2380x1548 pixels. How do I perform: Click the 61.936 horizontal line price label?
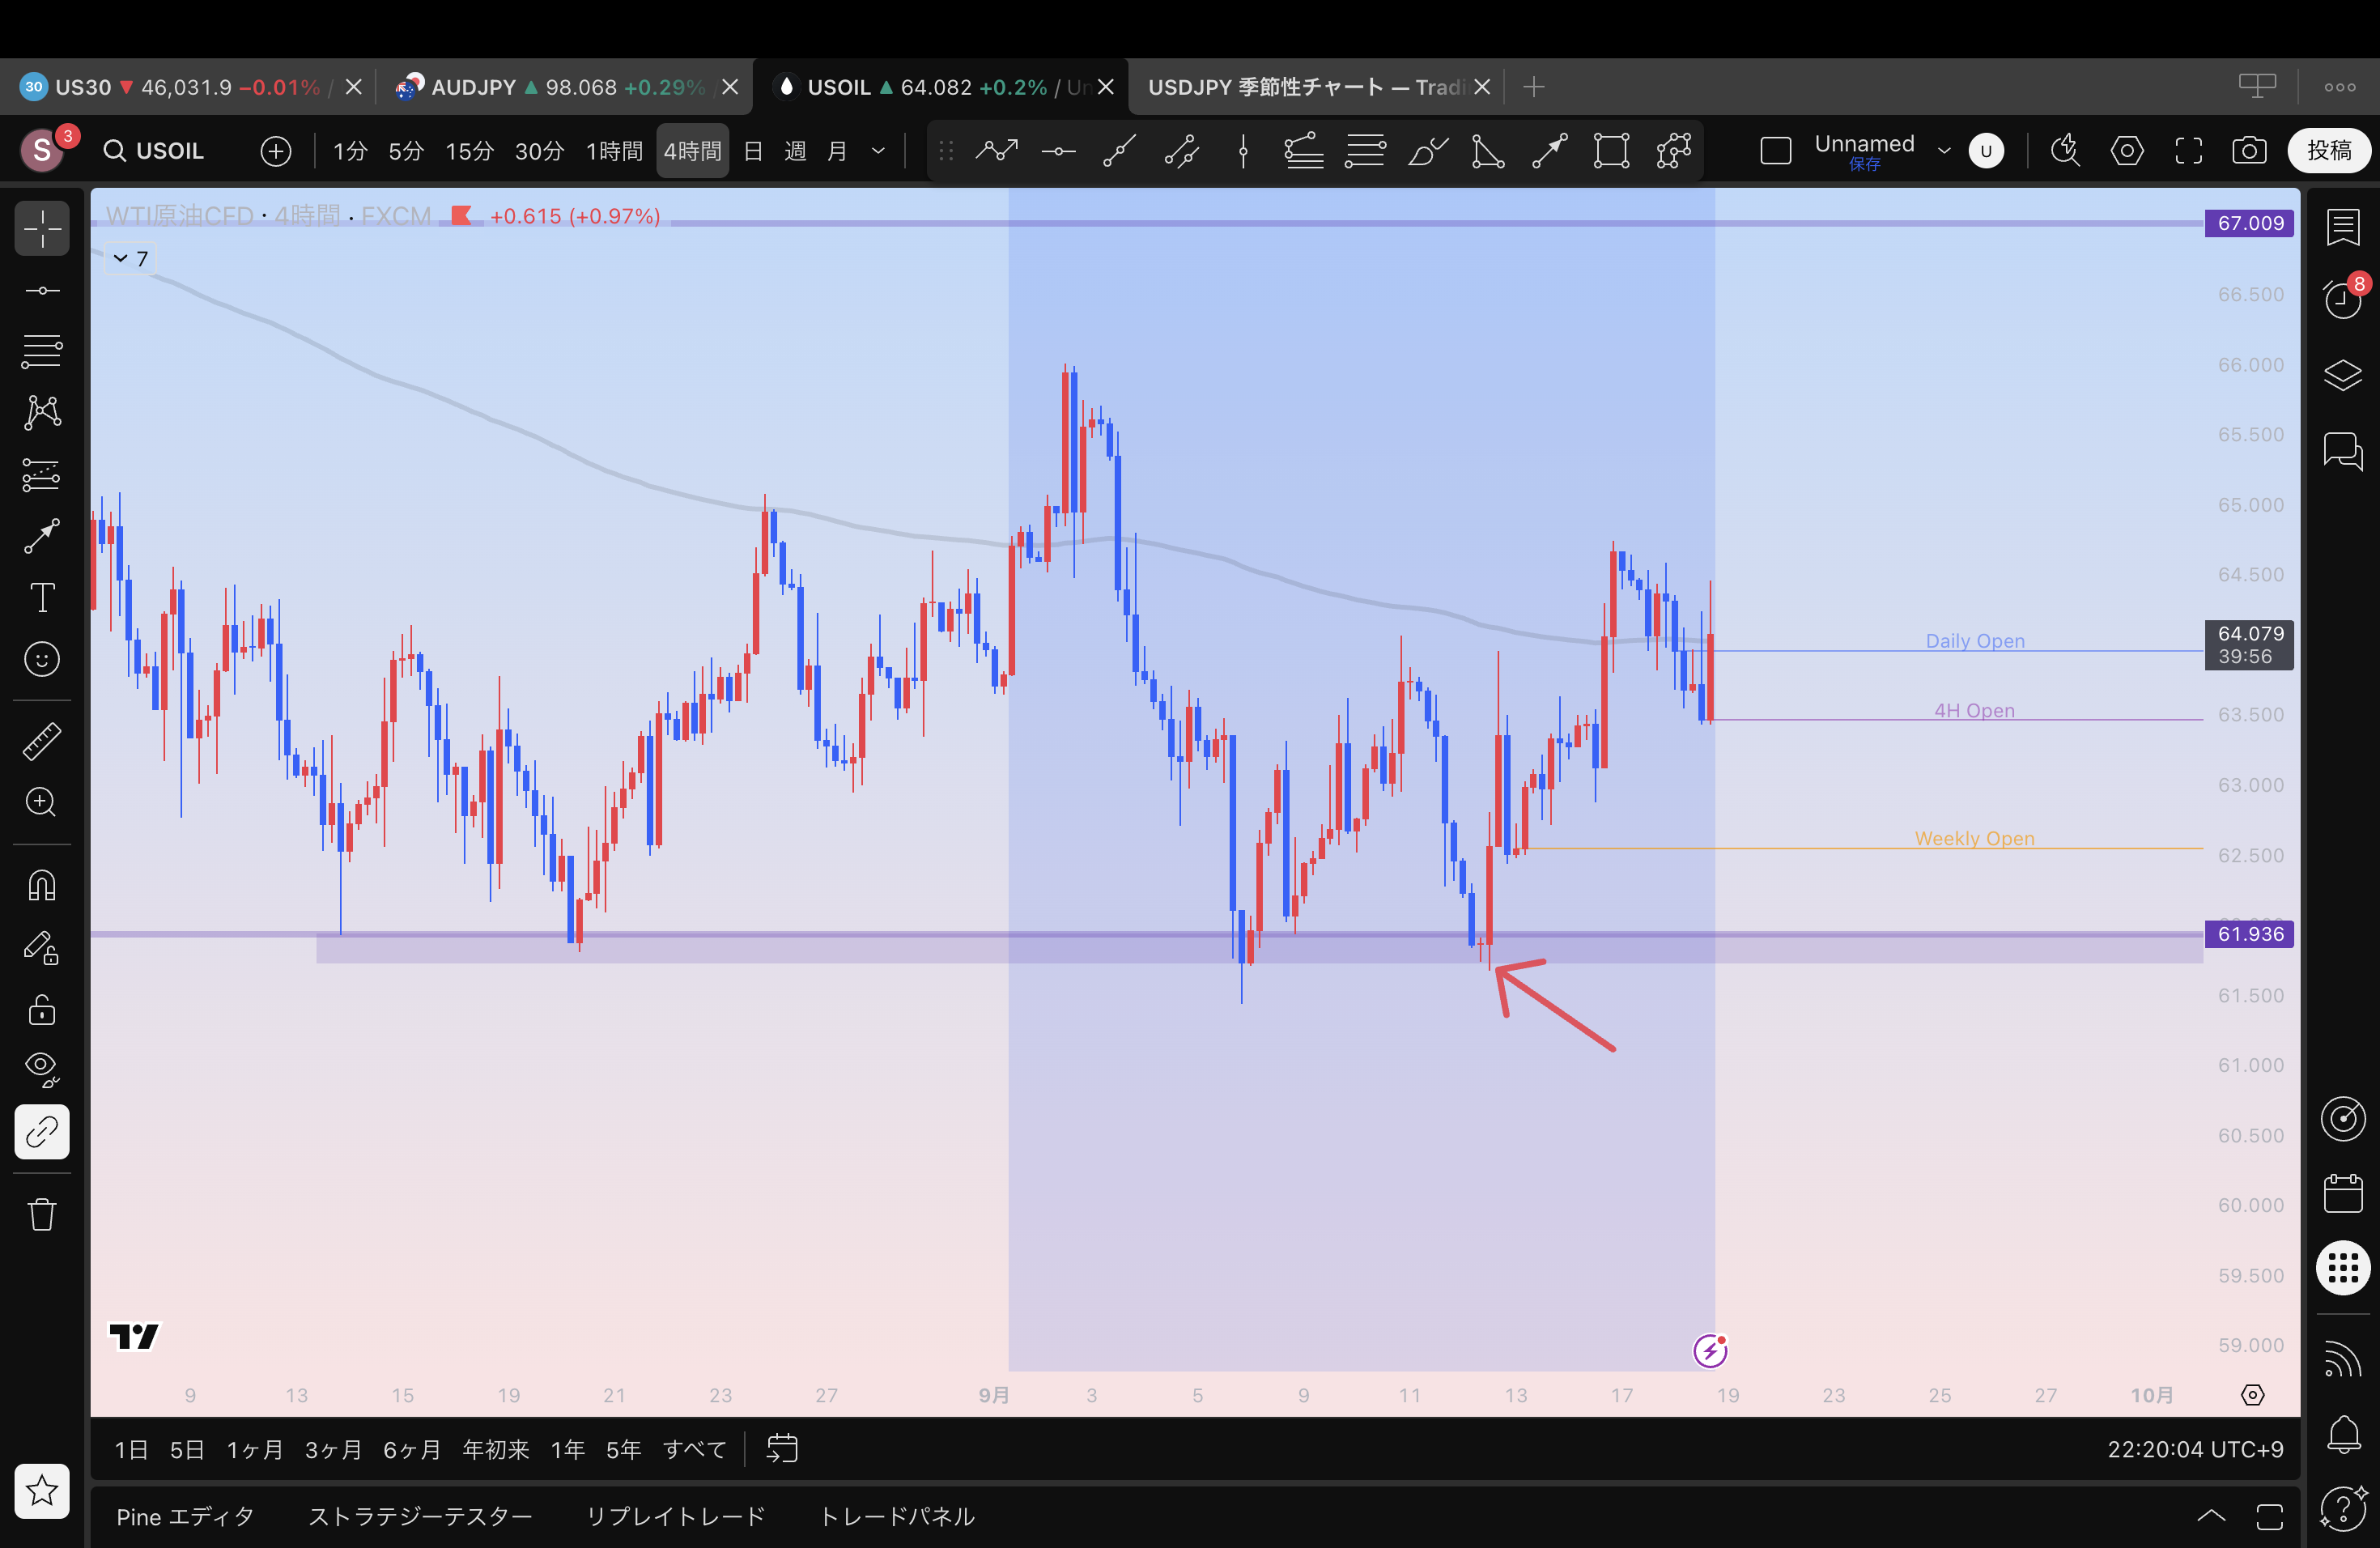2249,934
